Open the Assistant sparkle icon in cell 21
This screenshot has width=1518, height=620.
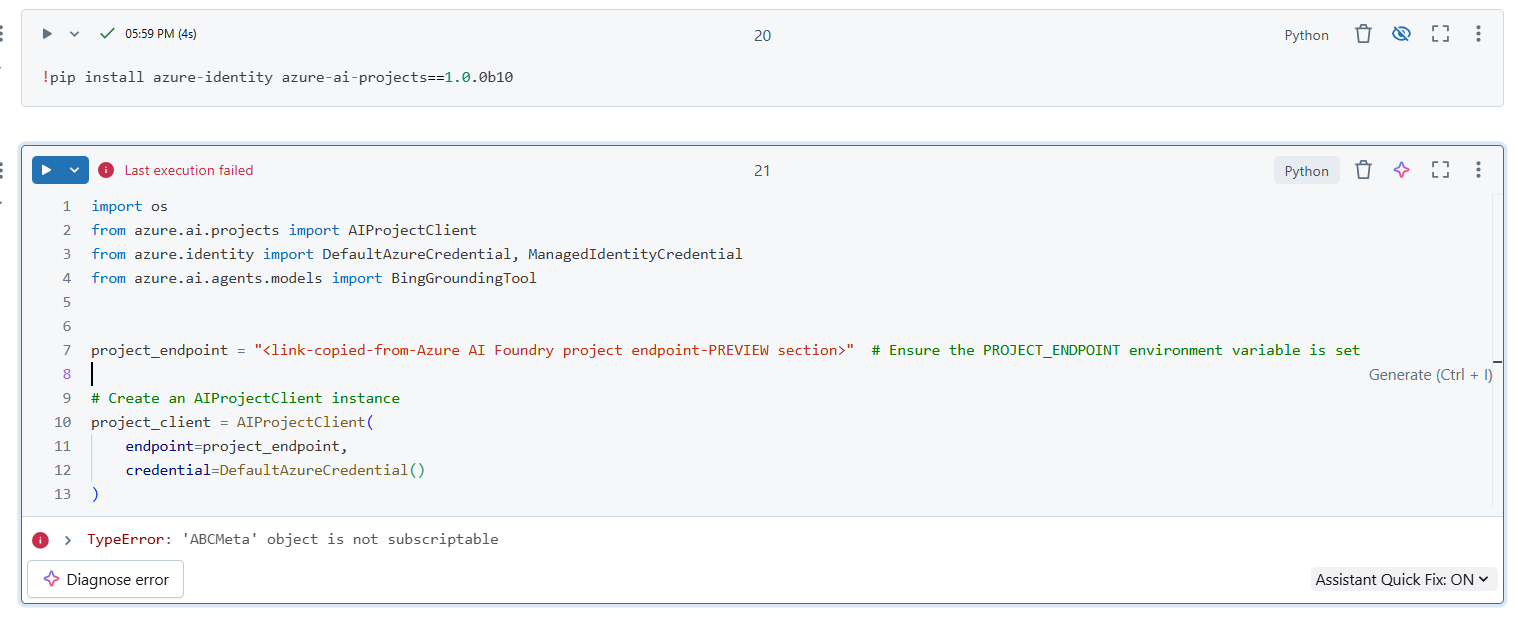pyautogui.click(x=1401, y=170)
